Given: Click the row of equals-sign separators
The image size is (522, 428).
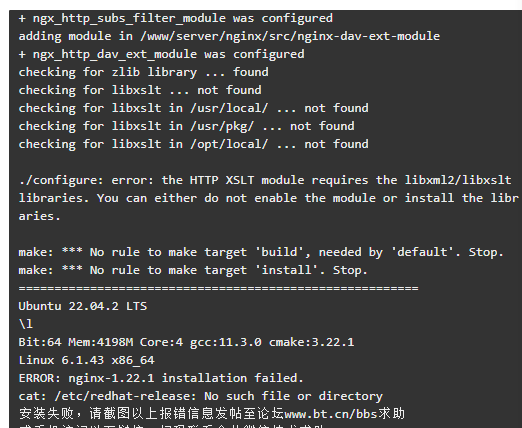Looking at the screenshot, I should coord(218,288).
